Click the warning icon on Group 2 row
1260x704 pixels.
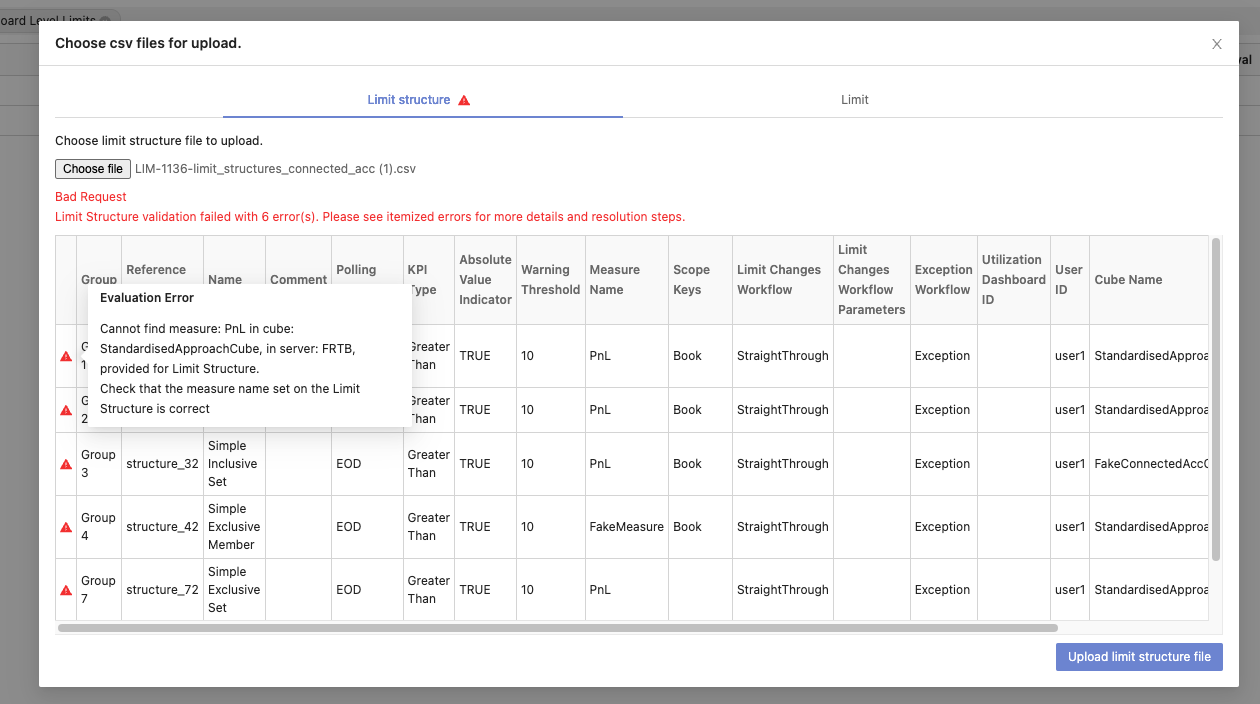pos(66,410)
